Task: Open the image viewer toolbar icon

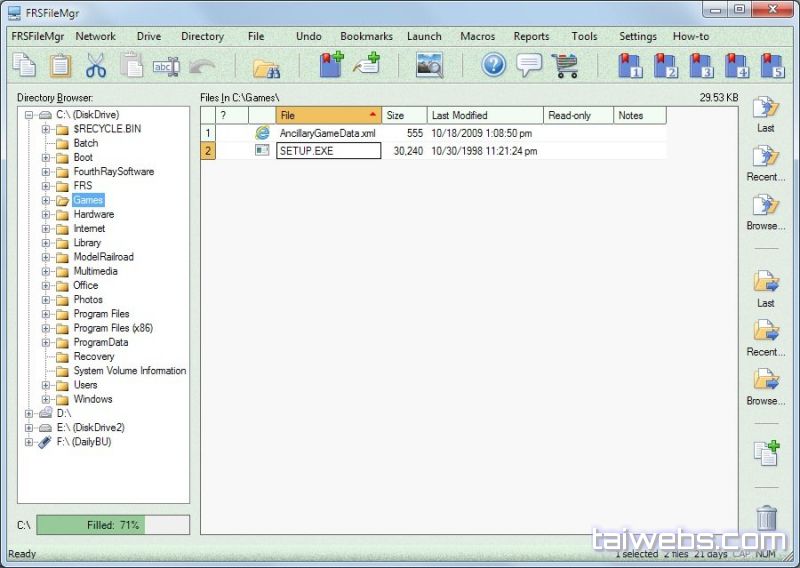Action: [x=429, y=66]
